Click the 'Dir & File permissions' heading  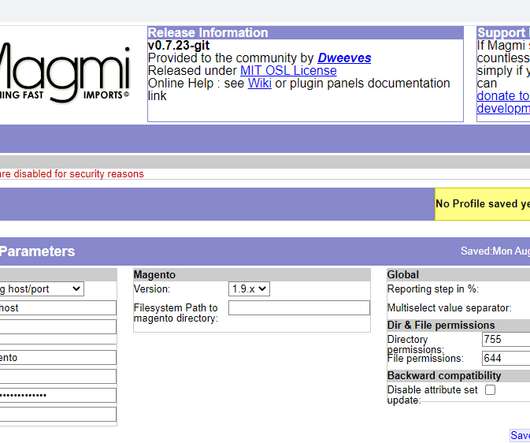point(441,325)
